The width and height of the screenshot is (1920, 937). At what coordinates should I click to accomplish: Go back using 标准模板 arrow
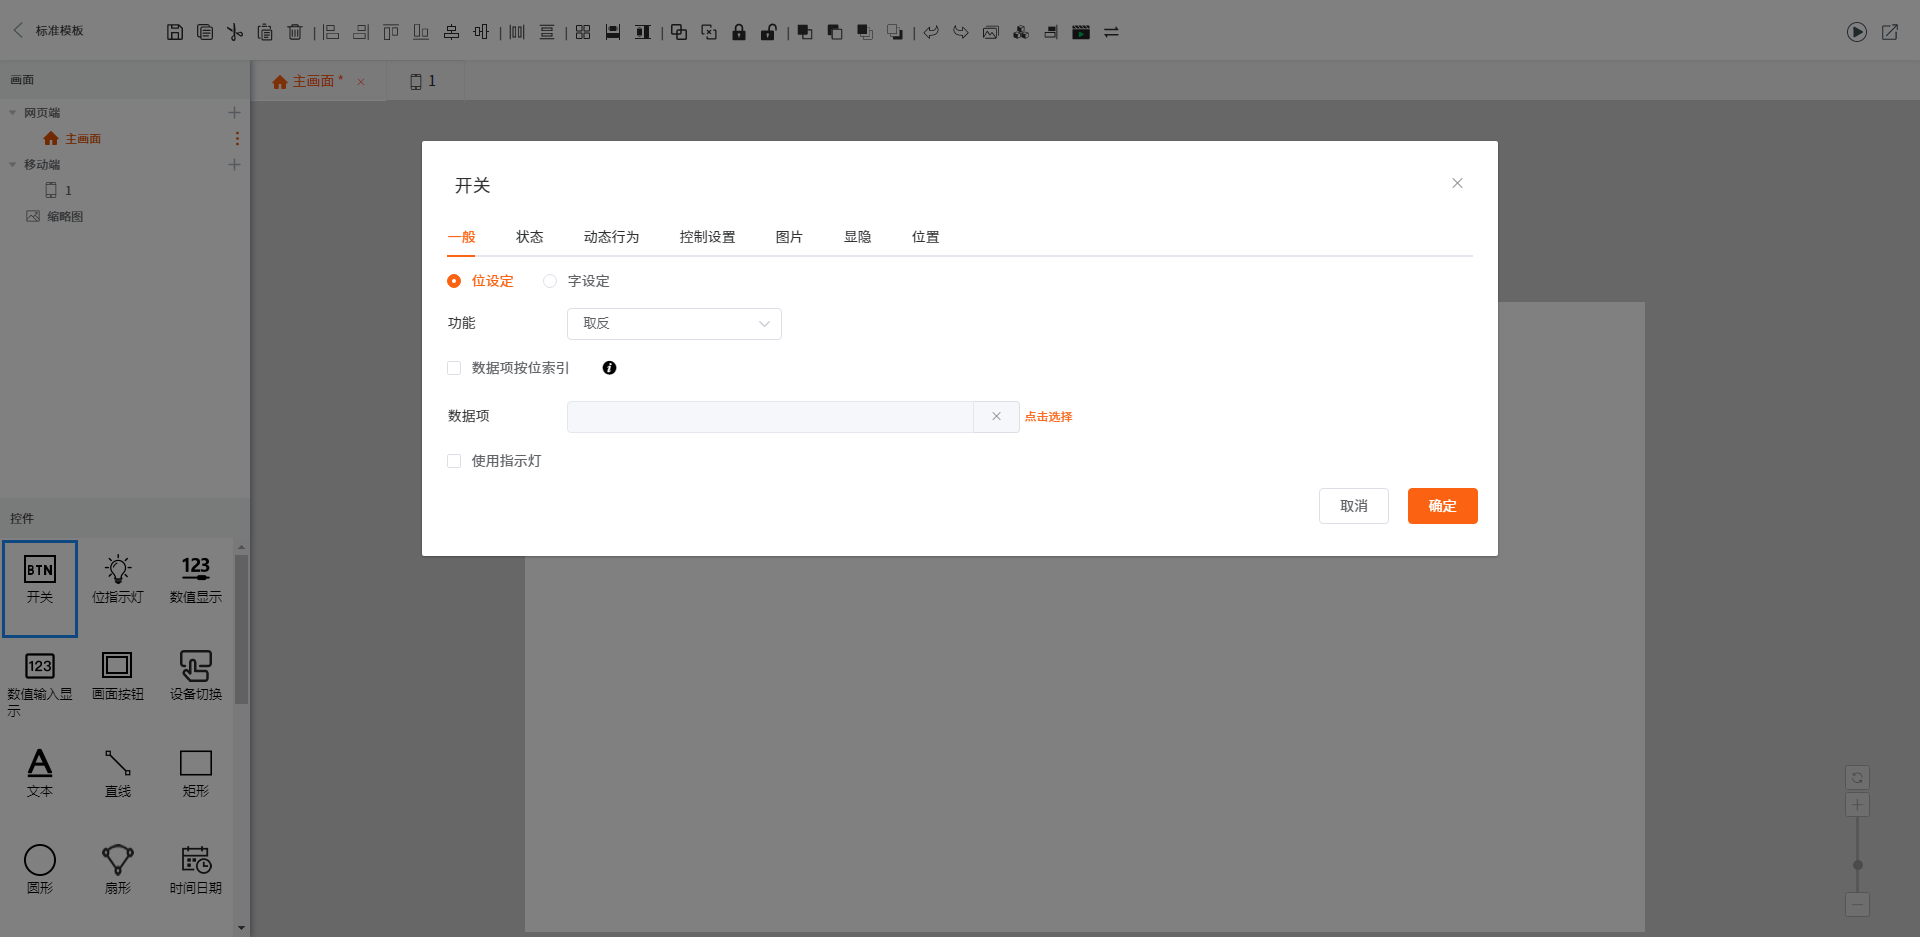coord(18,30)
